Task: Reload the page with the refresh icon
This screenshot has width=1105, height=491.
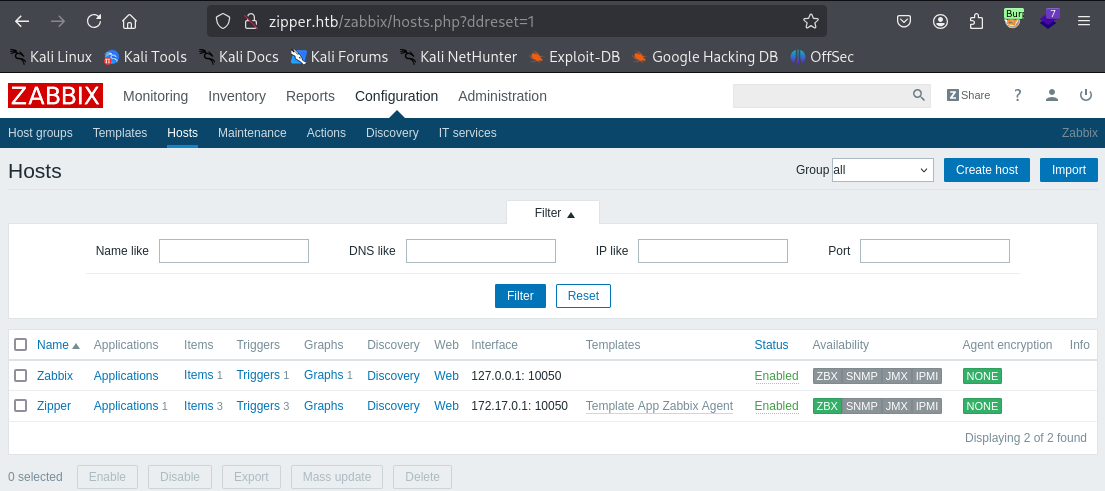Action: pyautogui.click(x=94, y=21)
